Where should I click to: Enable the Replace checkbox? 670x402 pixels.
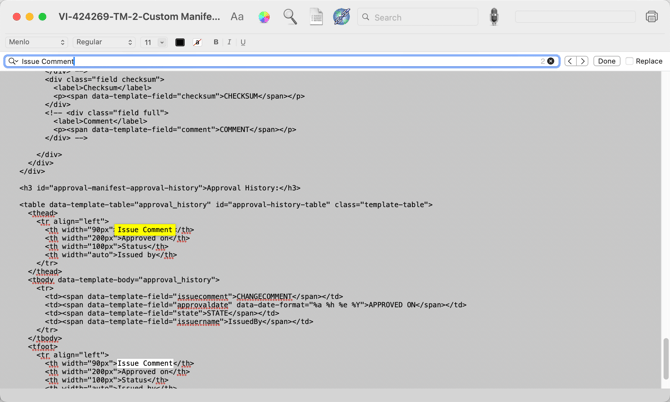(x=629, y=61)
